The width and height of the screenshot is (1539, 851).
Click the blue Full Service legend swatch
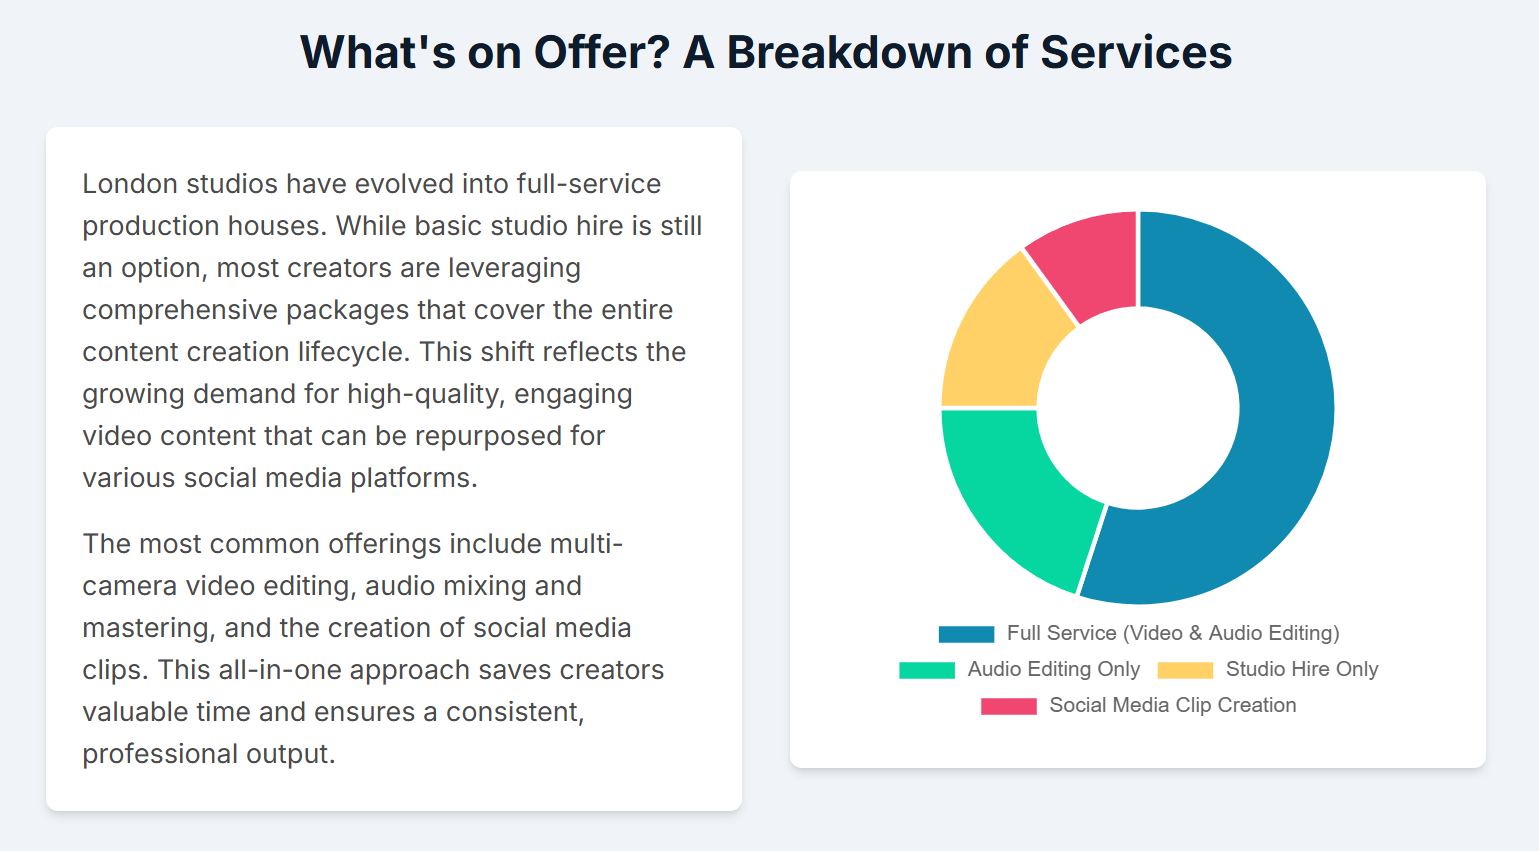pyautogui.click(x=966, y=634)
